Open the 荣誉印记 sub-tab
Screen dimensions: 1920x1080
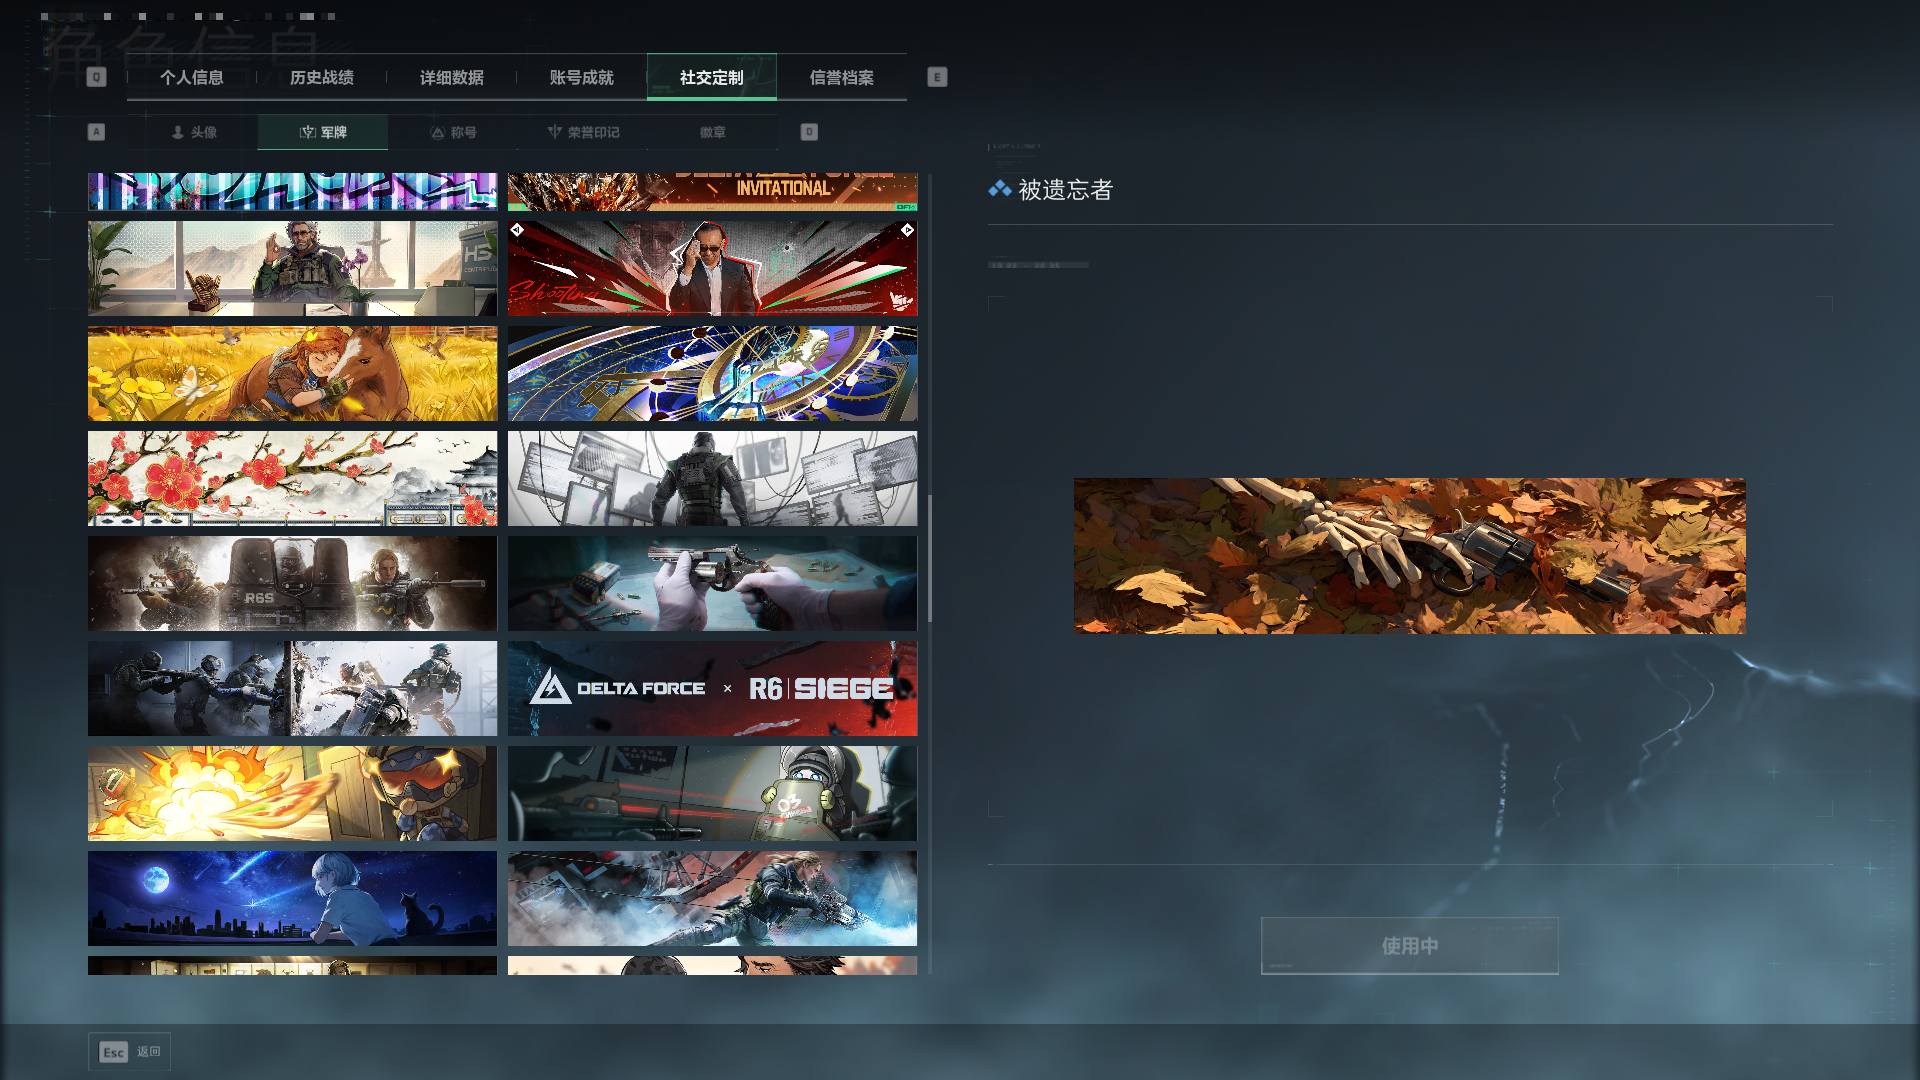[x=583, y=132]
